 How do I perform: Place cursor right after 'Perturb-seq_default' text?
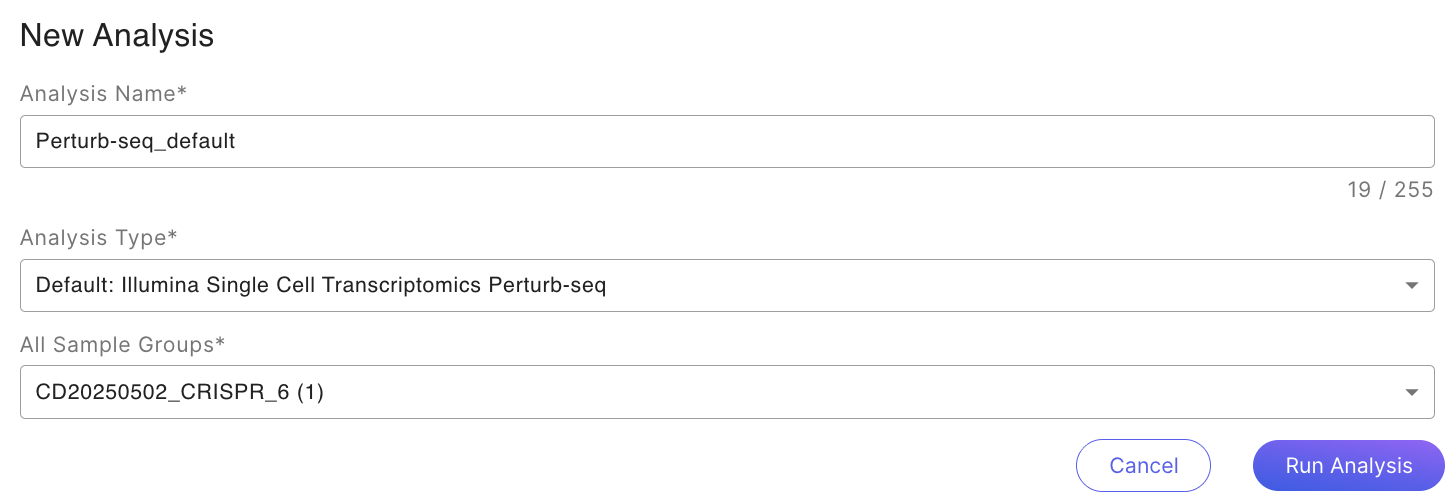point(238,141)
